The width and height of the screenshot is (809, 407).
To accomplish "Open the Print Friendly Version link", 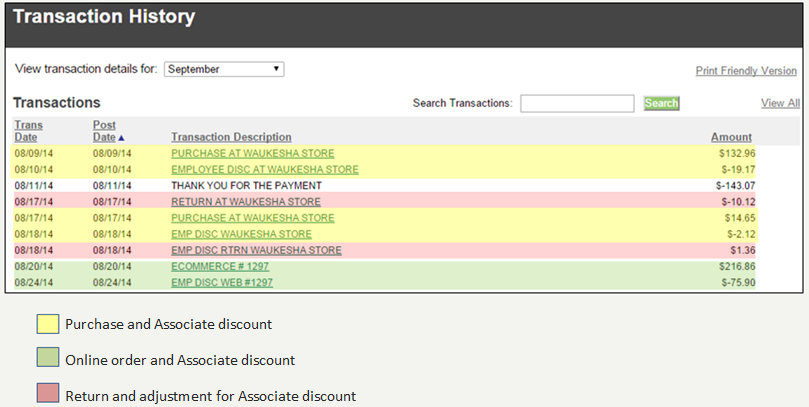I will (746, 71).
